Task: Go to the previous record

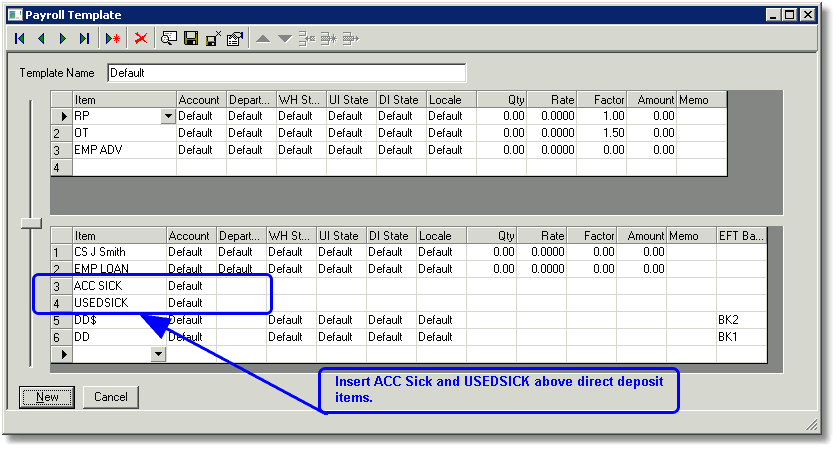Action: [x=41, y=38]
